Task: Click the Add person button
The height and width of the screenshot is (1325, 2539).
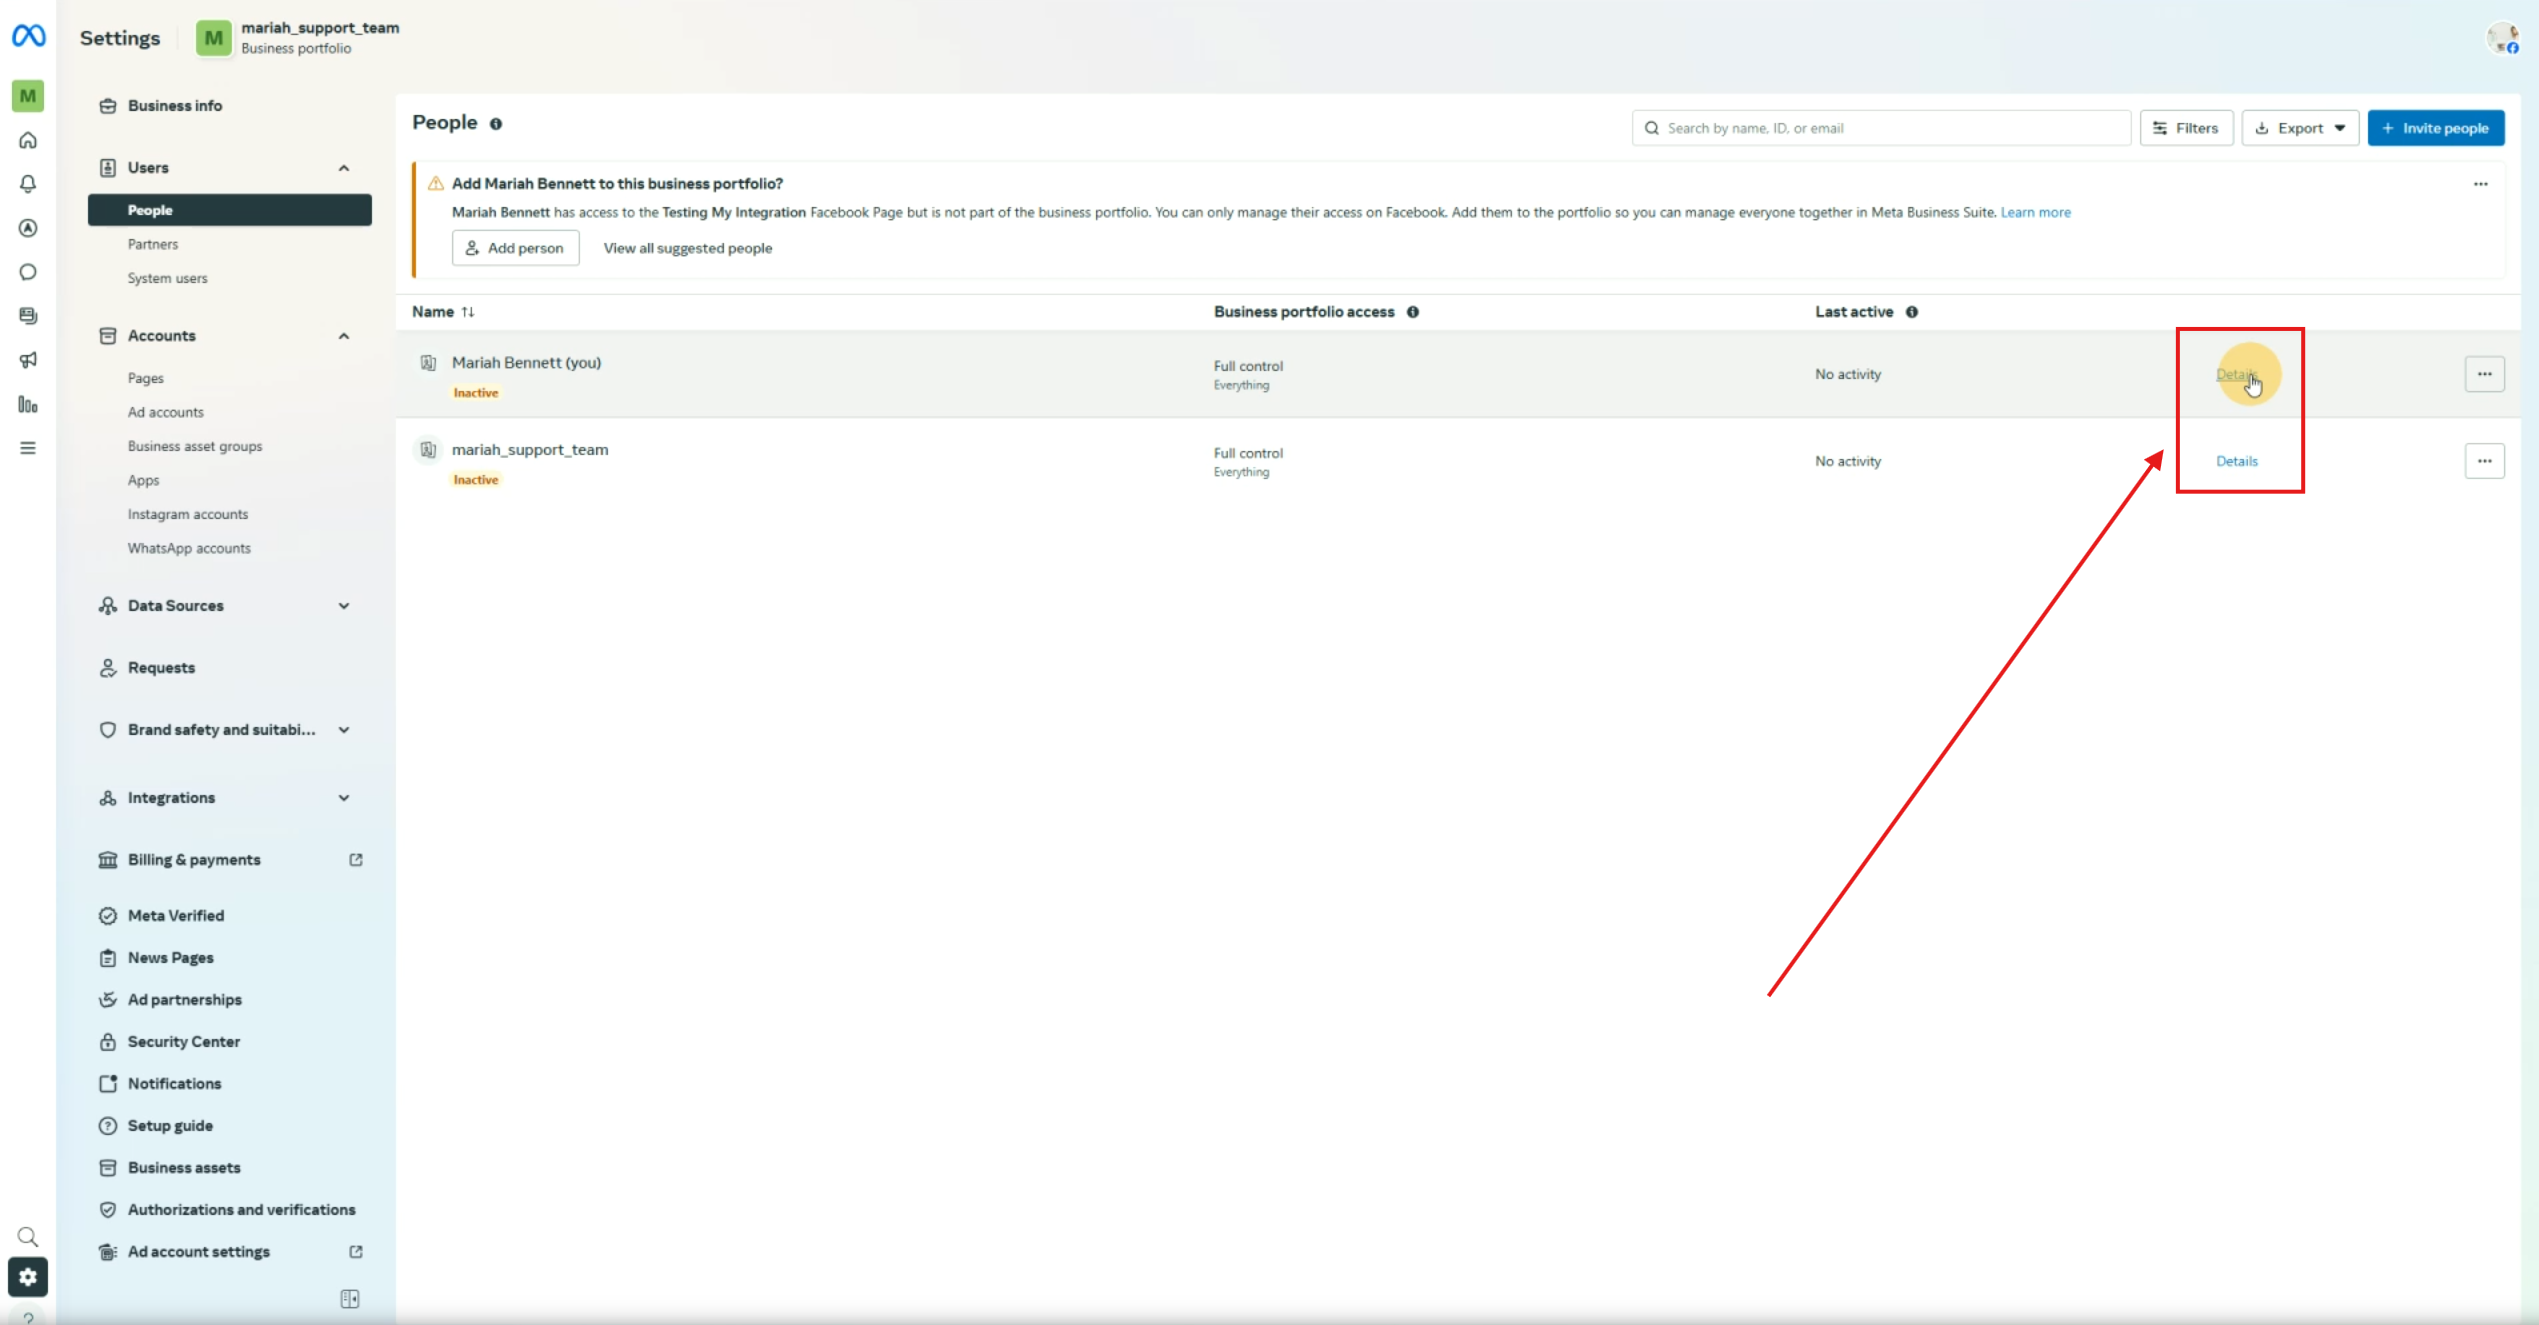Action: click(515, 248)
